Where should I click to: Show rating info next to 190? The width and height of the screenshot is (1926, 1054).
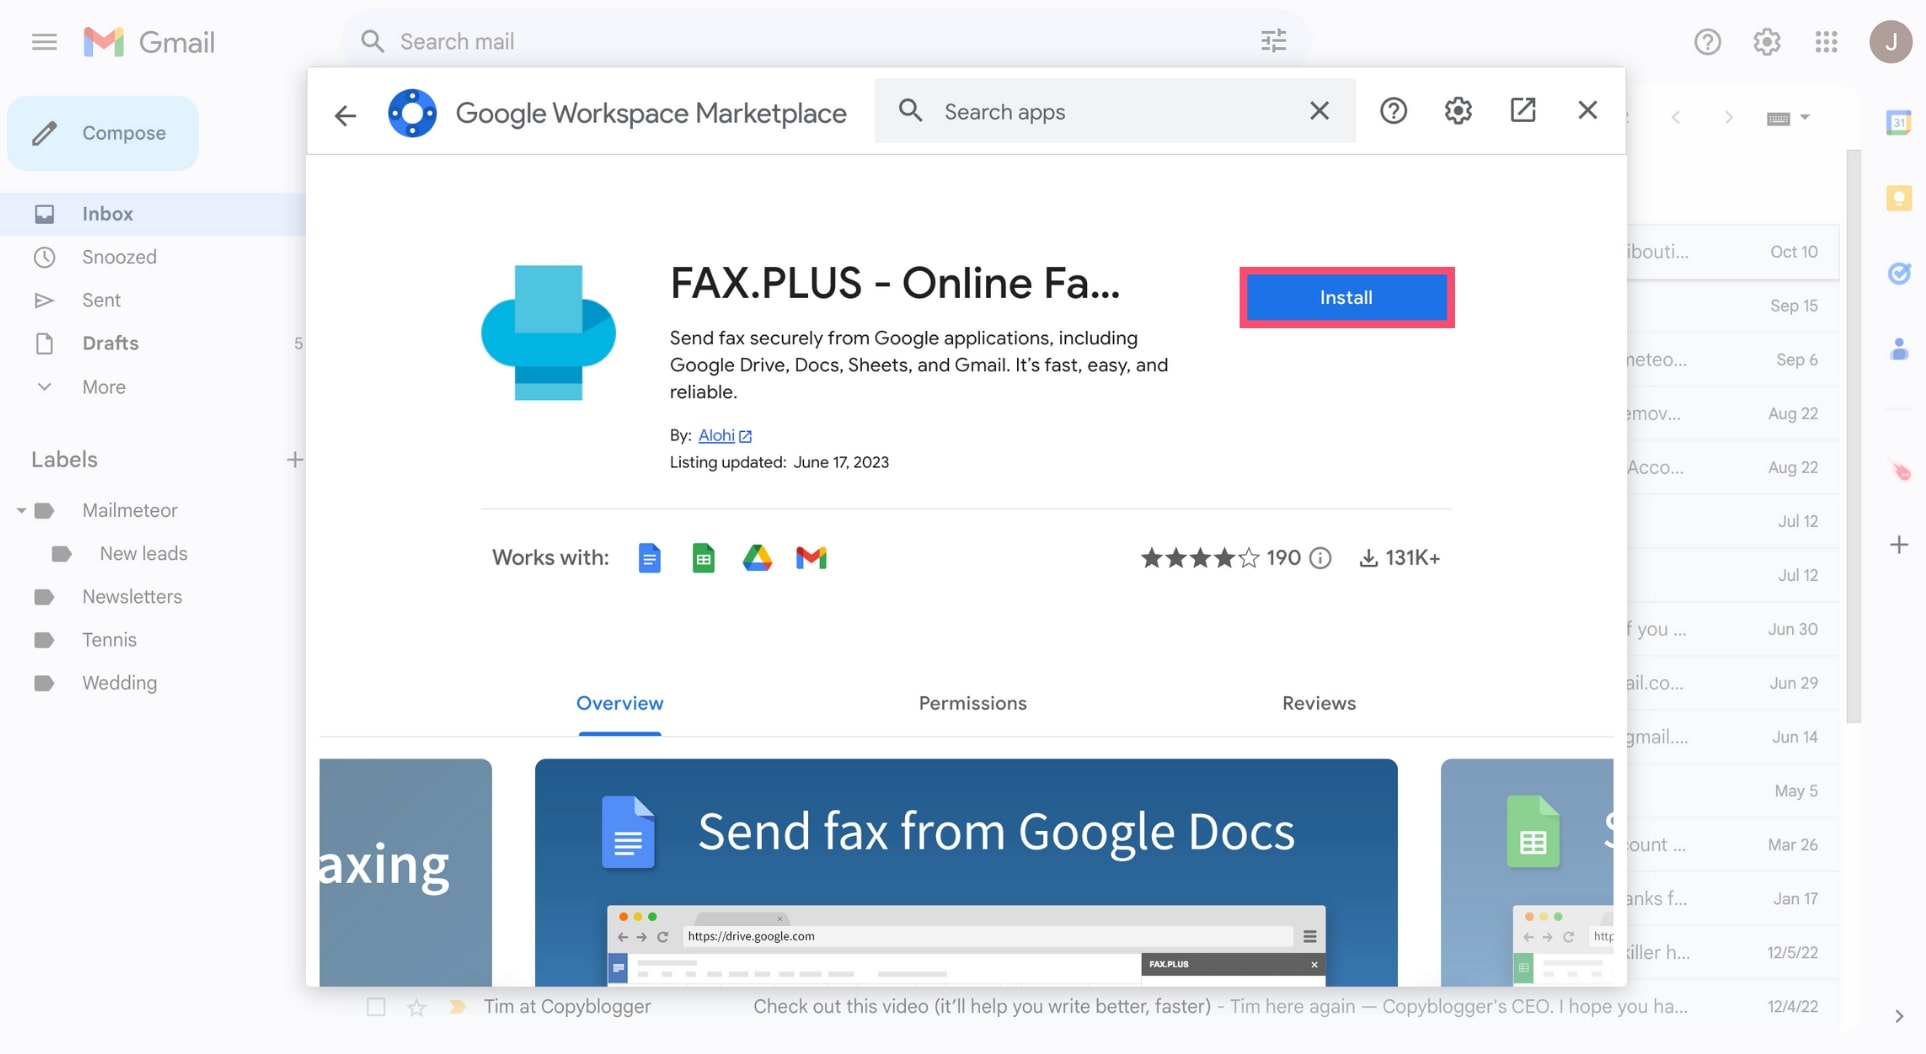pos(1320,558)
